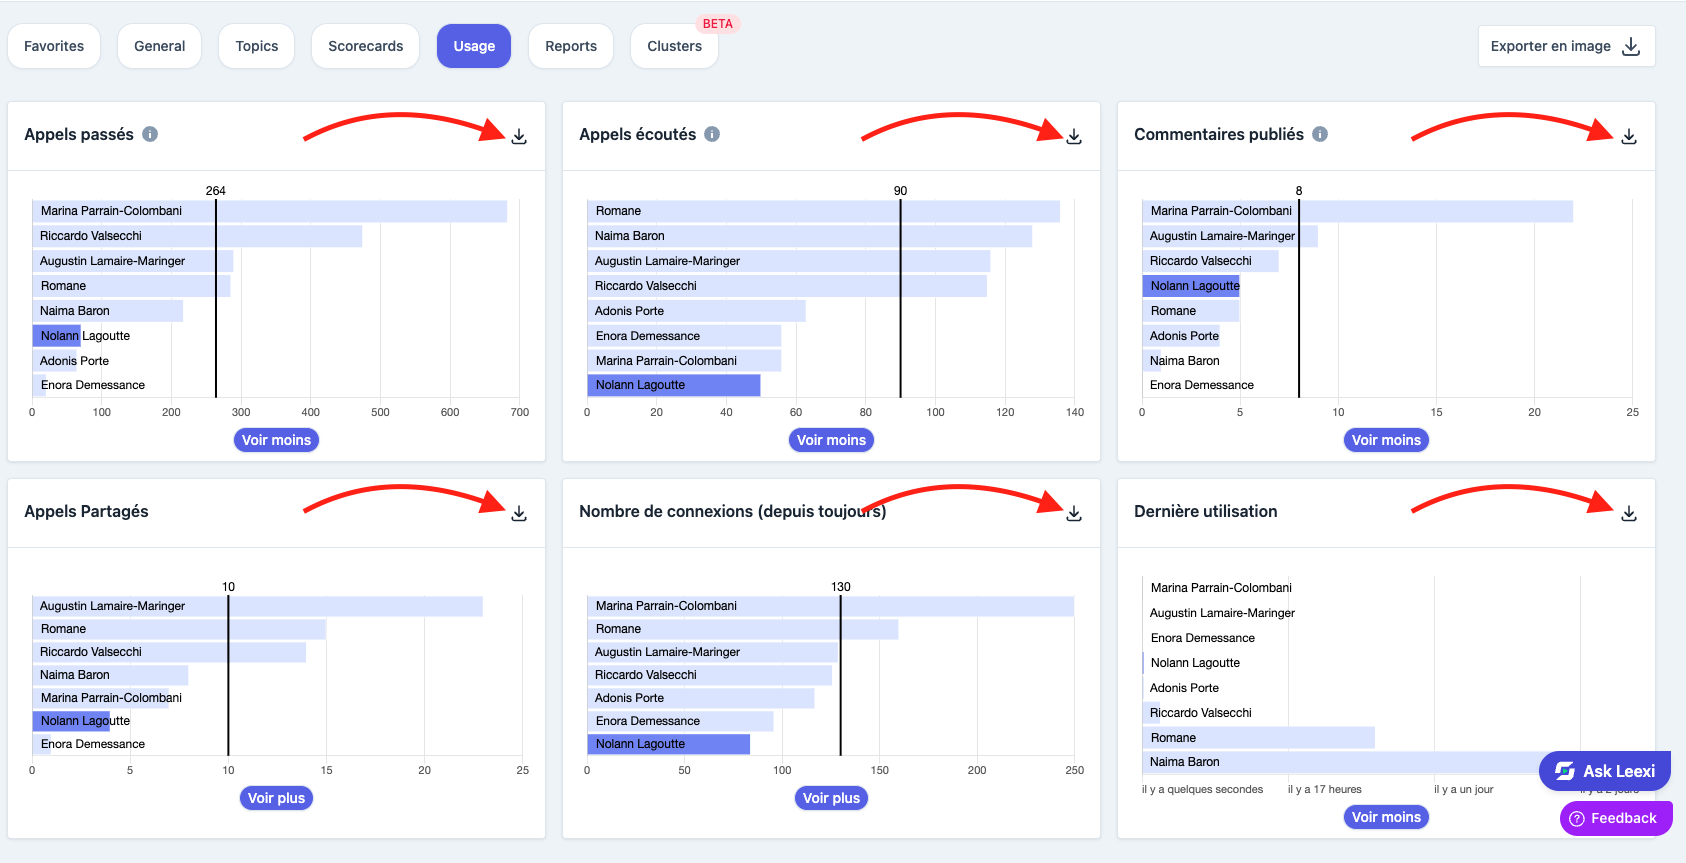Open the Clusters beta tab
1686x863 pixels.
pyautogui.click(x=674, y=46)
